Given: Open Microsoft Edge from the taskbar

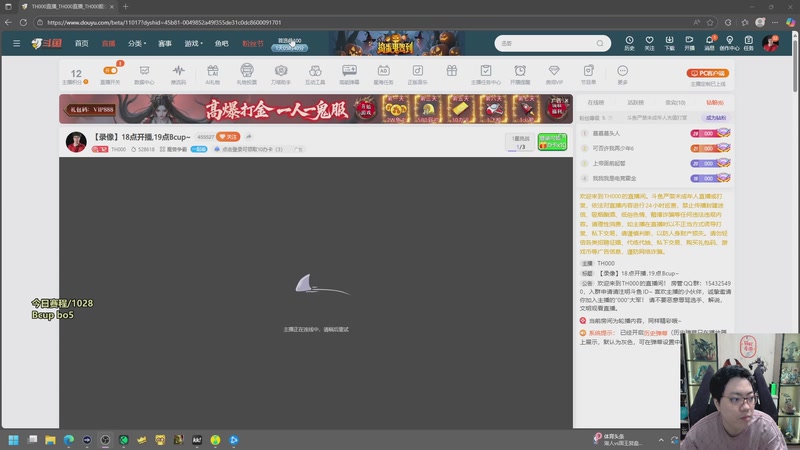Looking at the screenshot, I should tap(68, 440).
